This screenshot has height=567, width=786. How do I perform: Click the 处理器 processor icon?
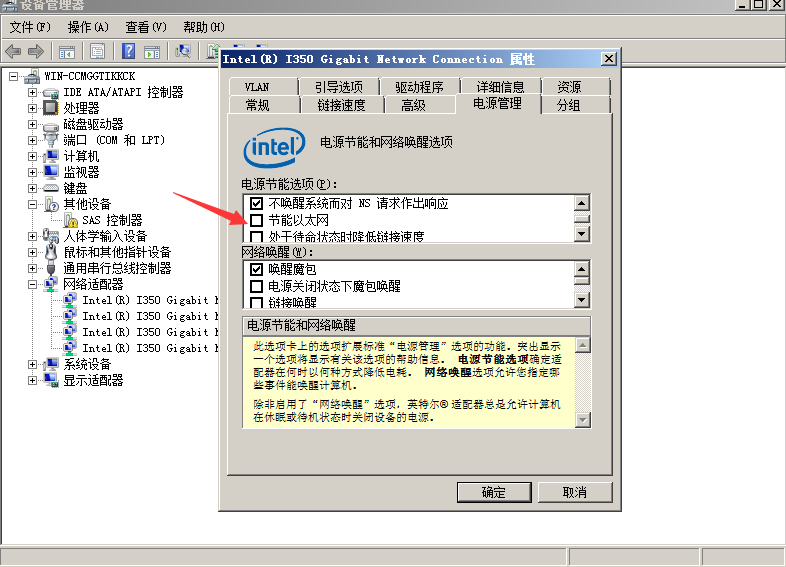tap(51, 108)
